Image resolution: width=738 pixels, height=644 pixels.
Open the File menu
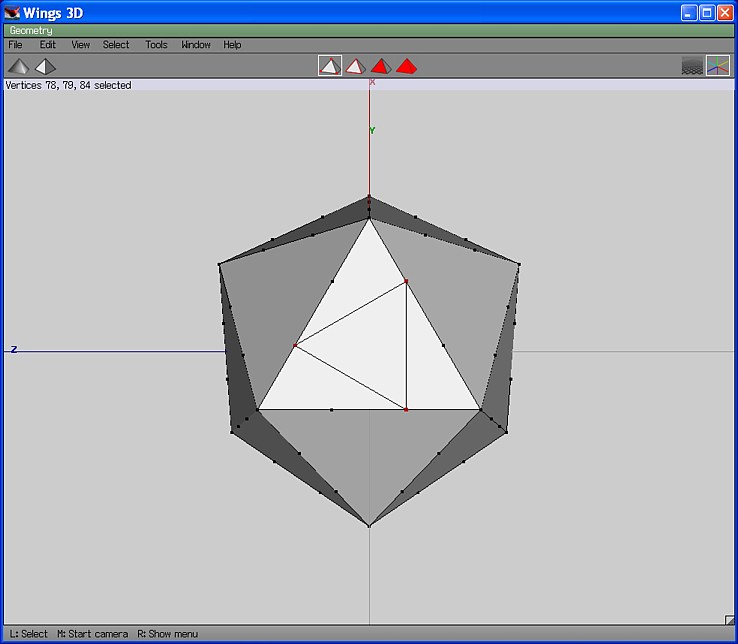coord(15,45)
